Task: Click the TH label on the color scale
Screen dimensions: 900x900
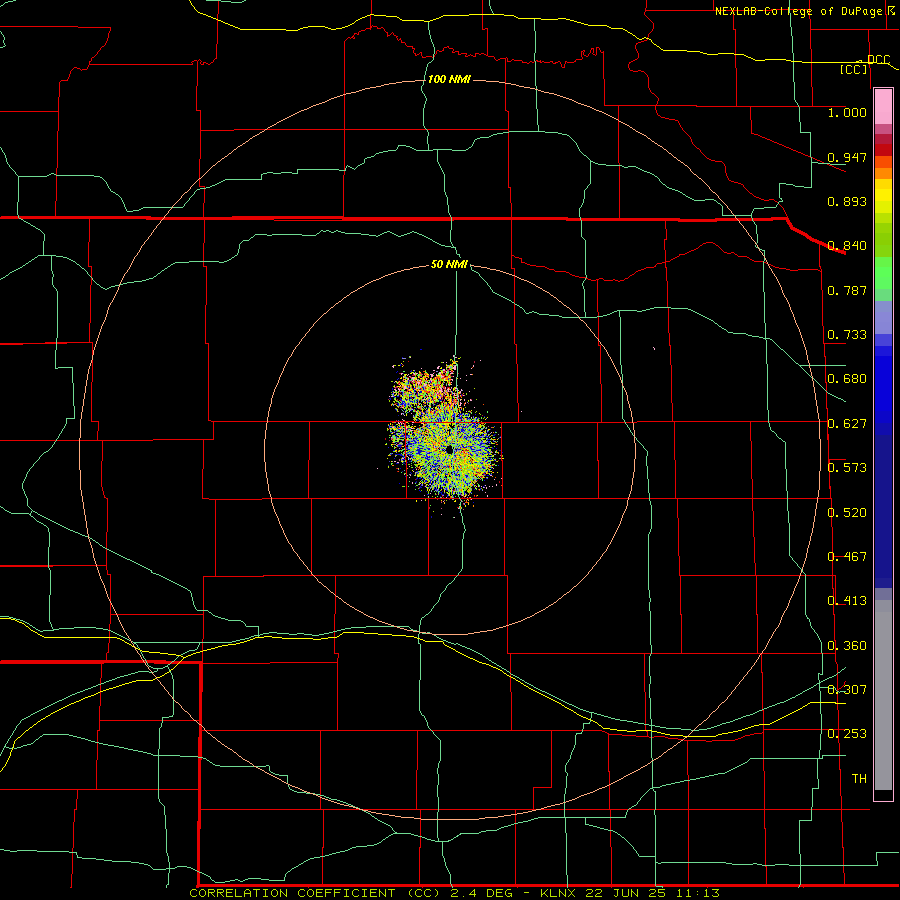Action: click(x=859, y=779)
